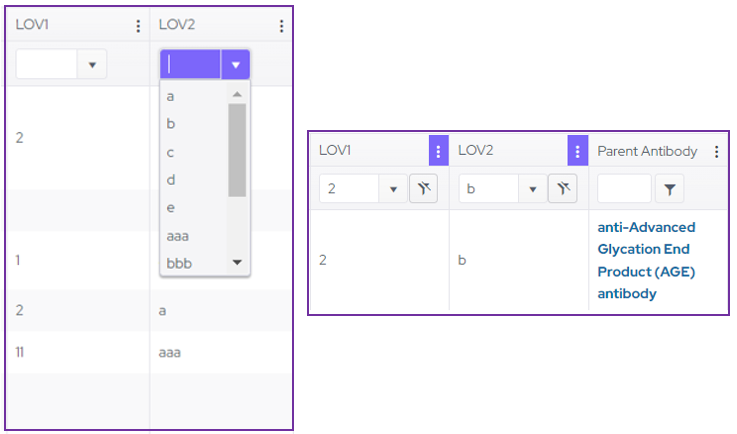The image size is (737, 434).
Task: Click highlighted LOV2 column menu in right grid
Action: point(576,151)
